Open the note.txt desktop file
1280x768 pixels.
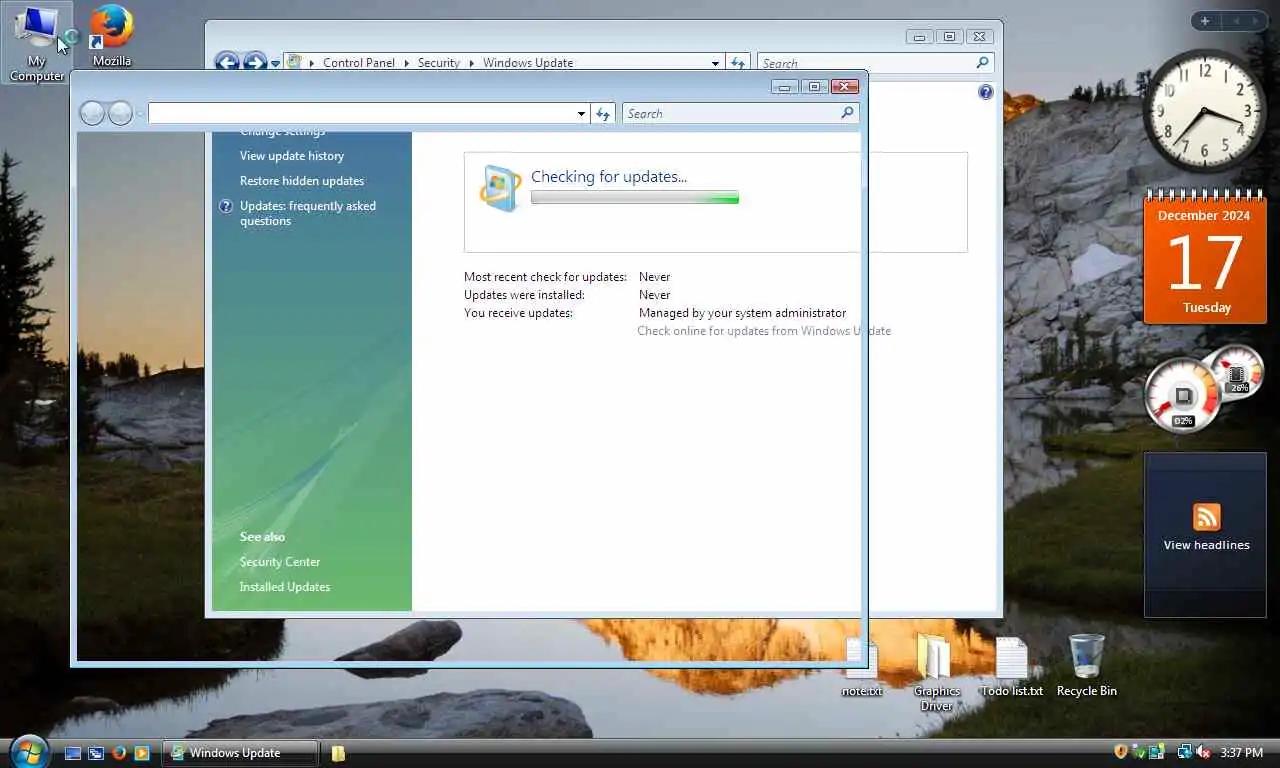(x=861, y=668)
